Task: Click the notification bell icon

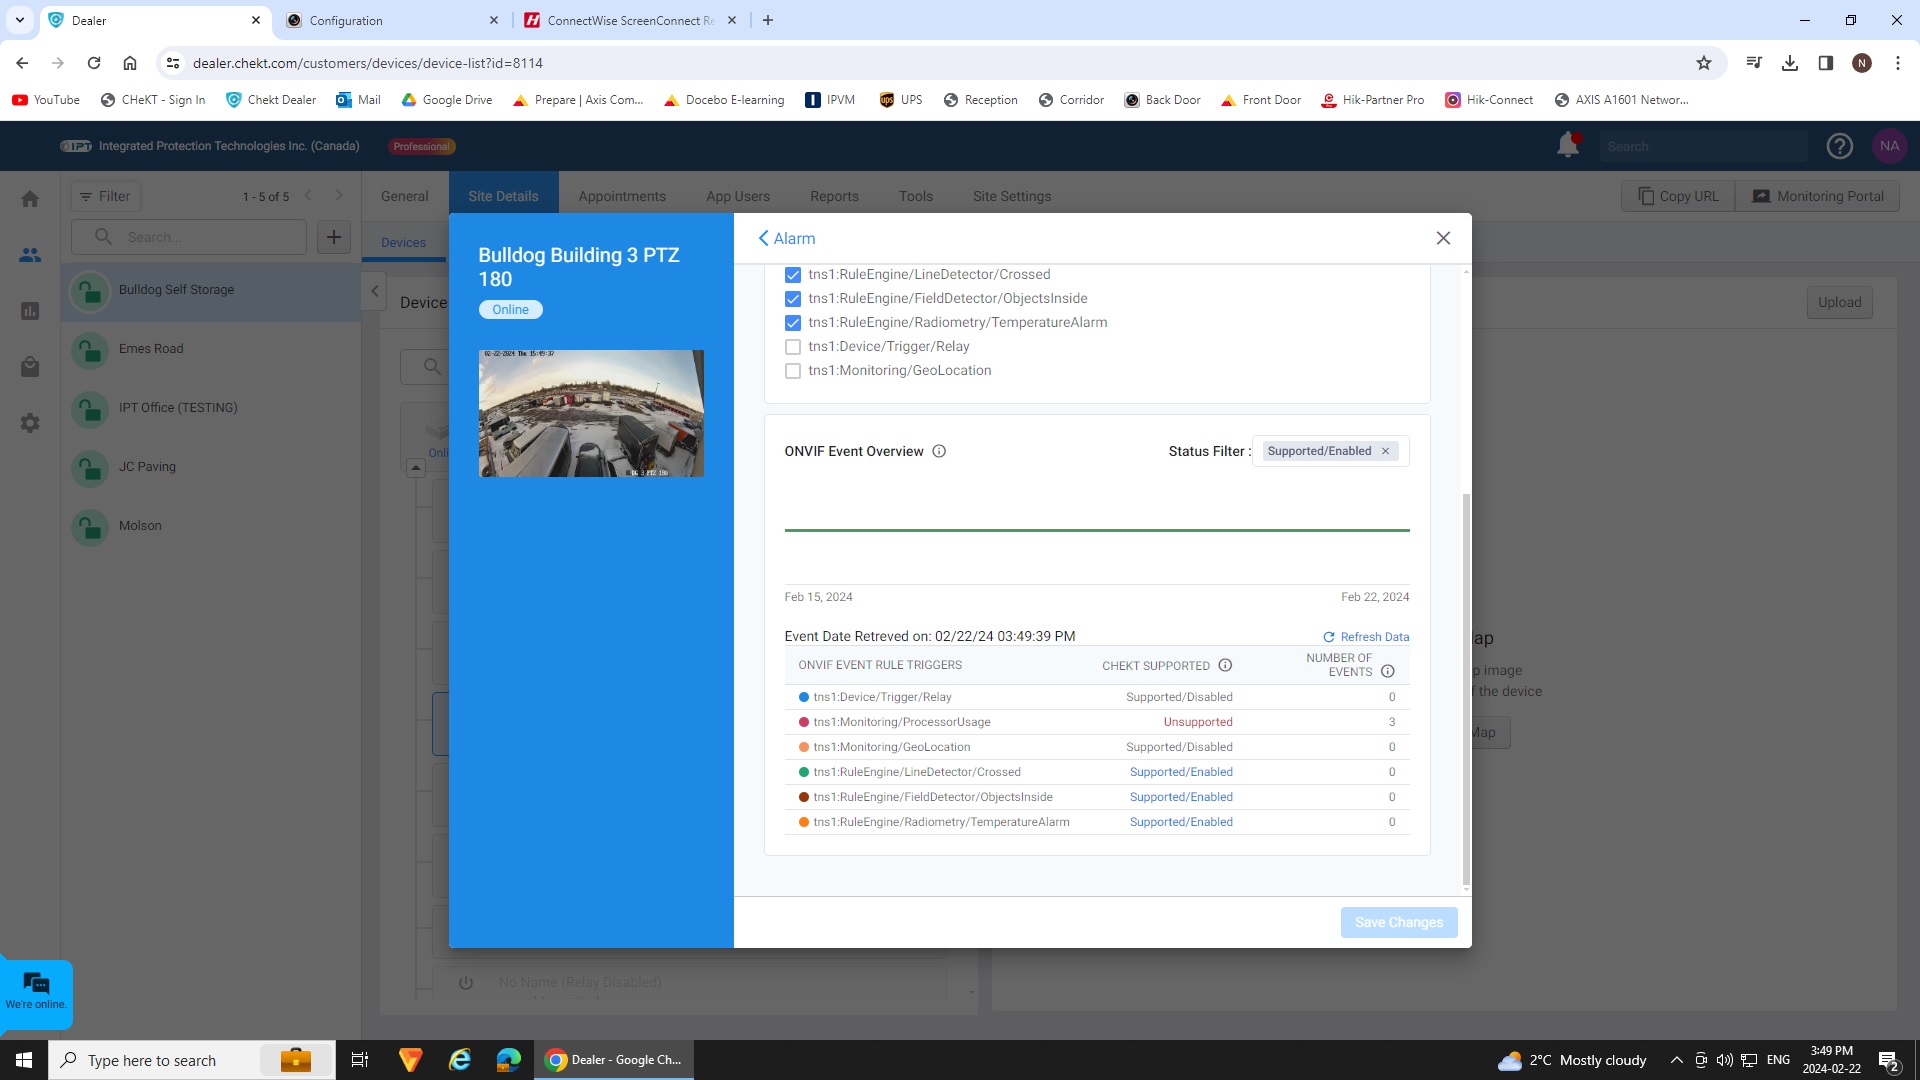Action: pyautogui.click(x=1567, y=146)
